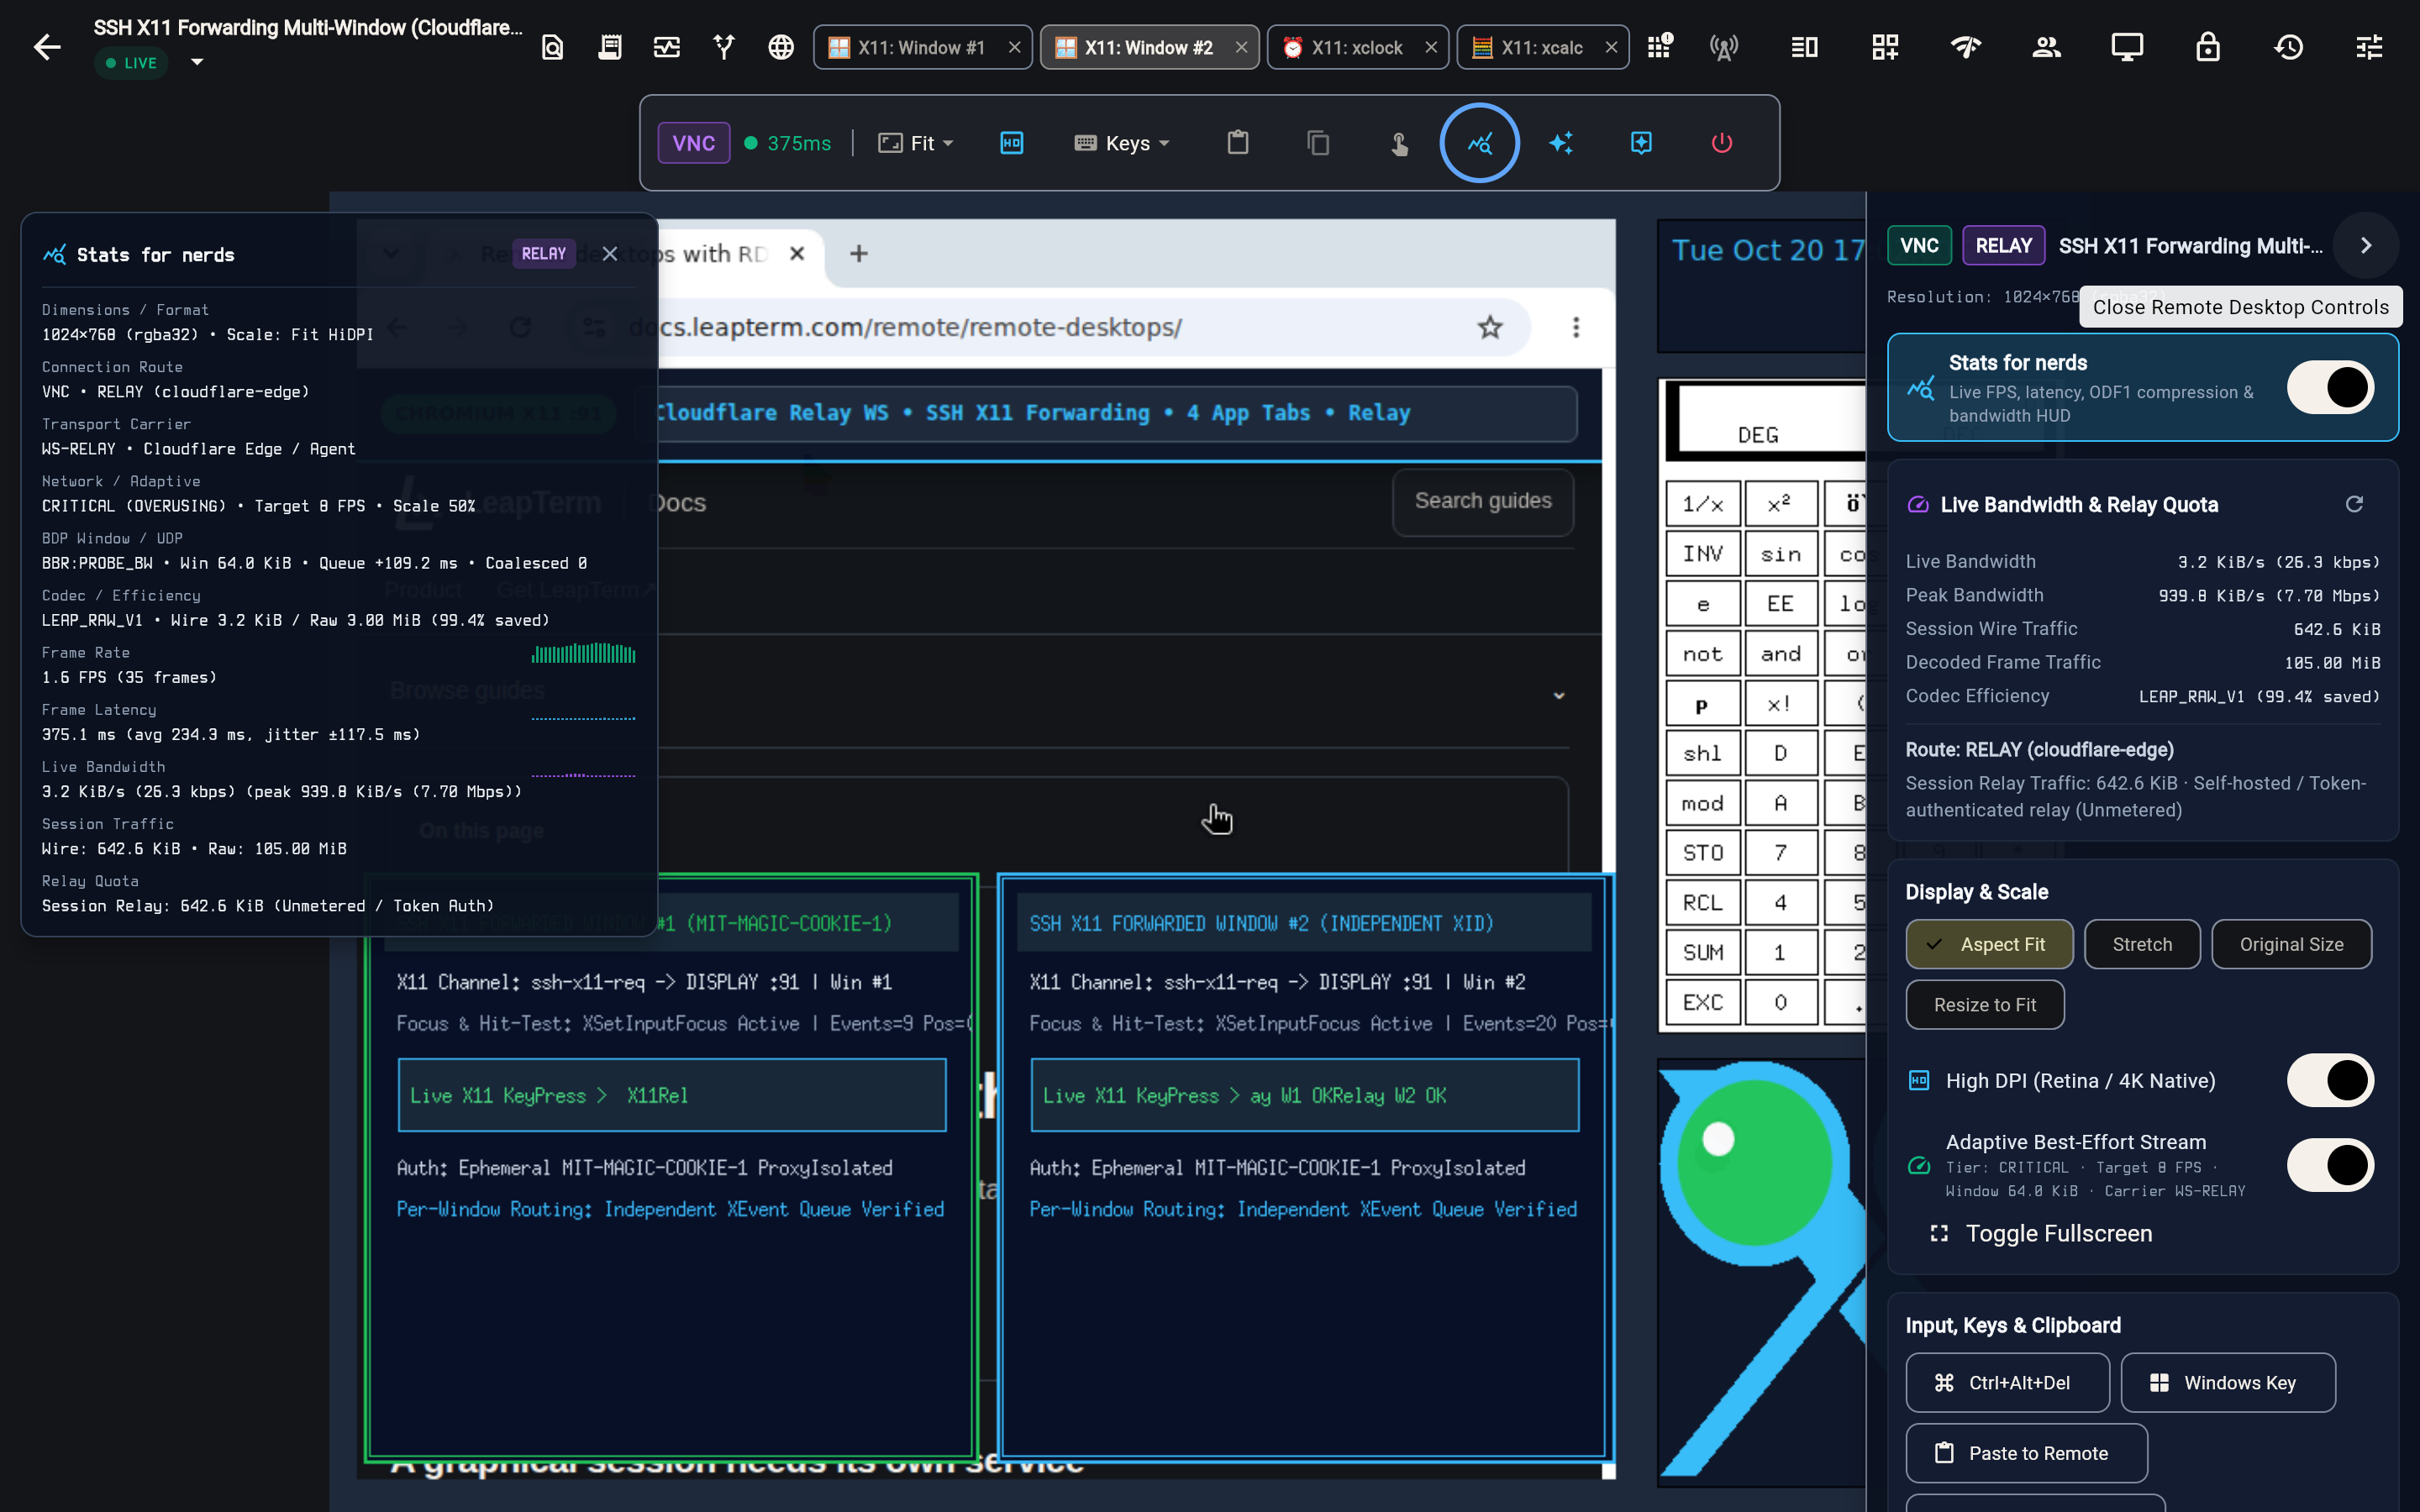The height and width of the screenshot is (1512, 2420).
Task: Click the Search guides field
Action: (1483, 501)
